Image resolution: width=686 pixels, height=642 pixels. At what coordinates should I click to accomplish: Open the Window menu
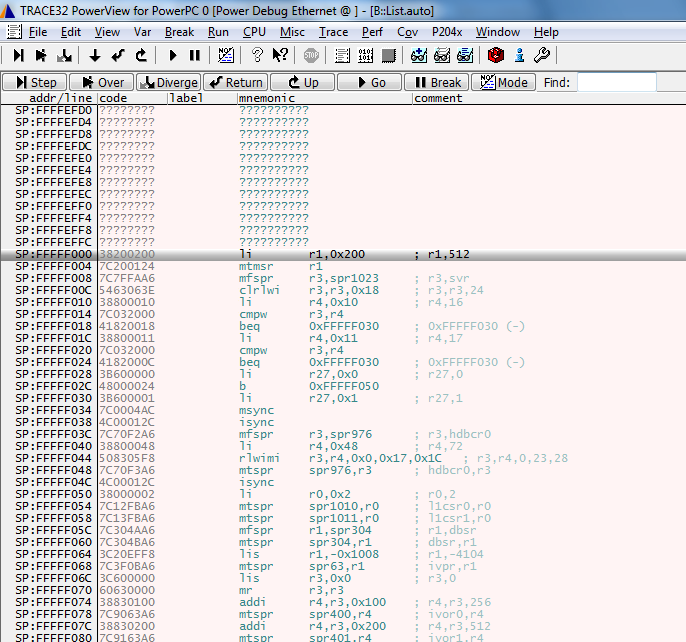[498, 32]
